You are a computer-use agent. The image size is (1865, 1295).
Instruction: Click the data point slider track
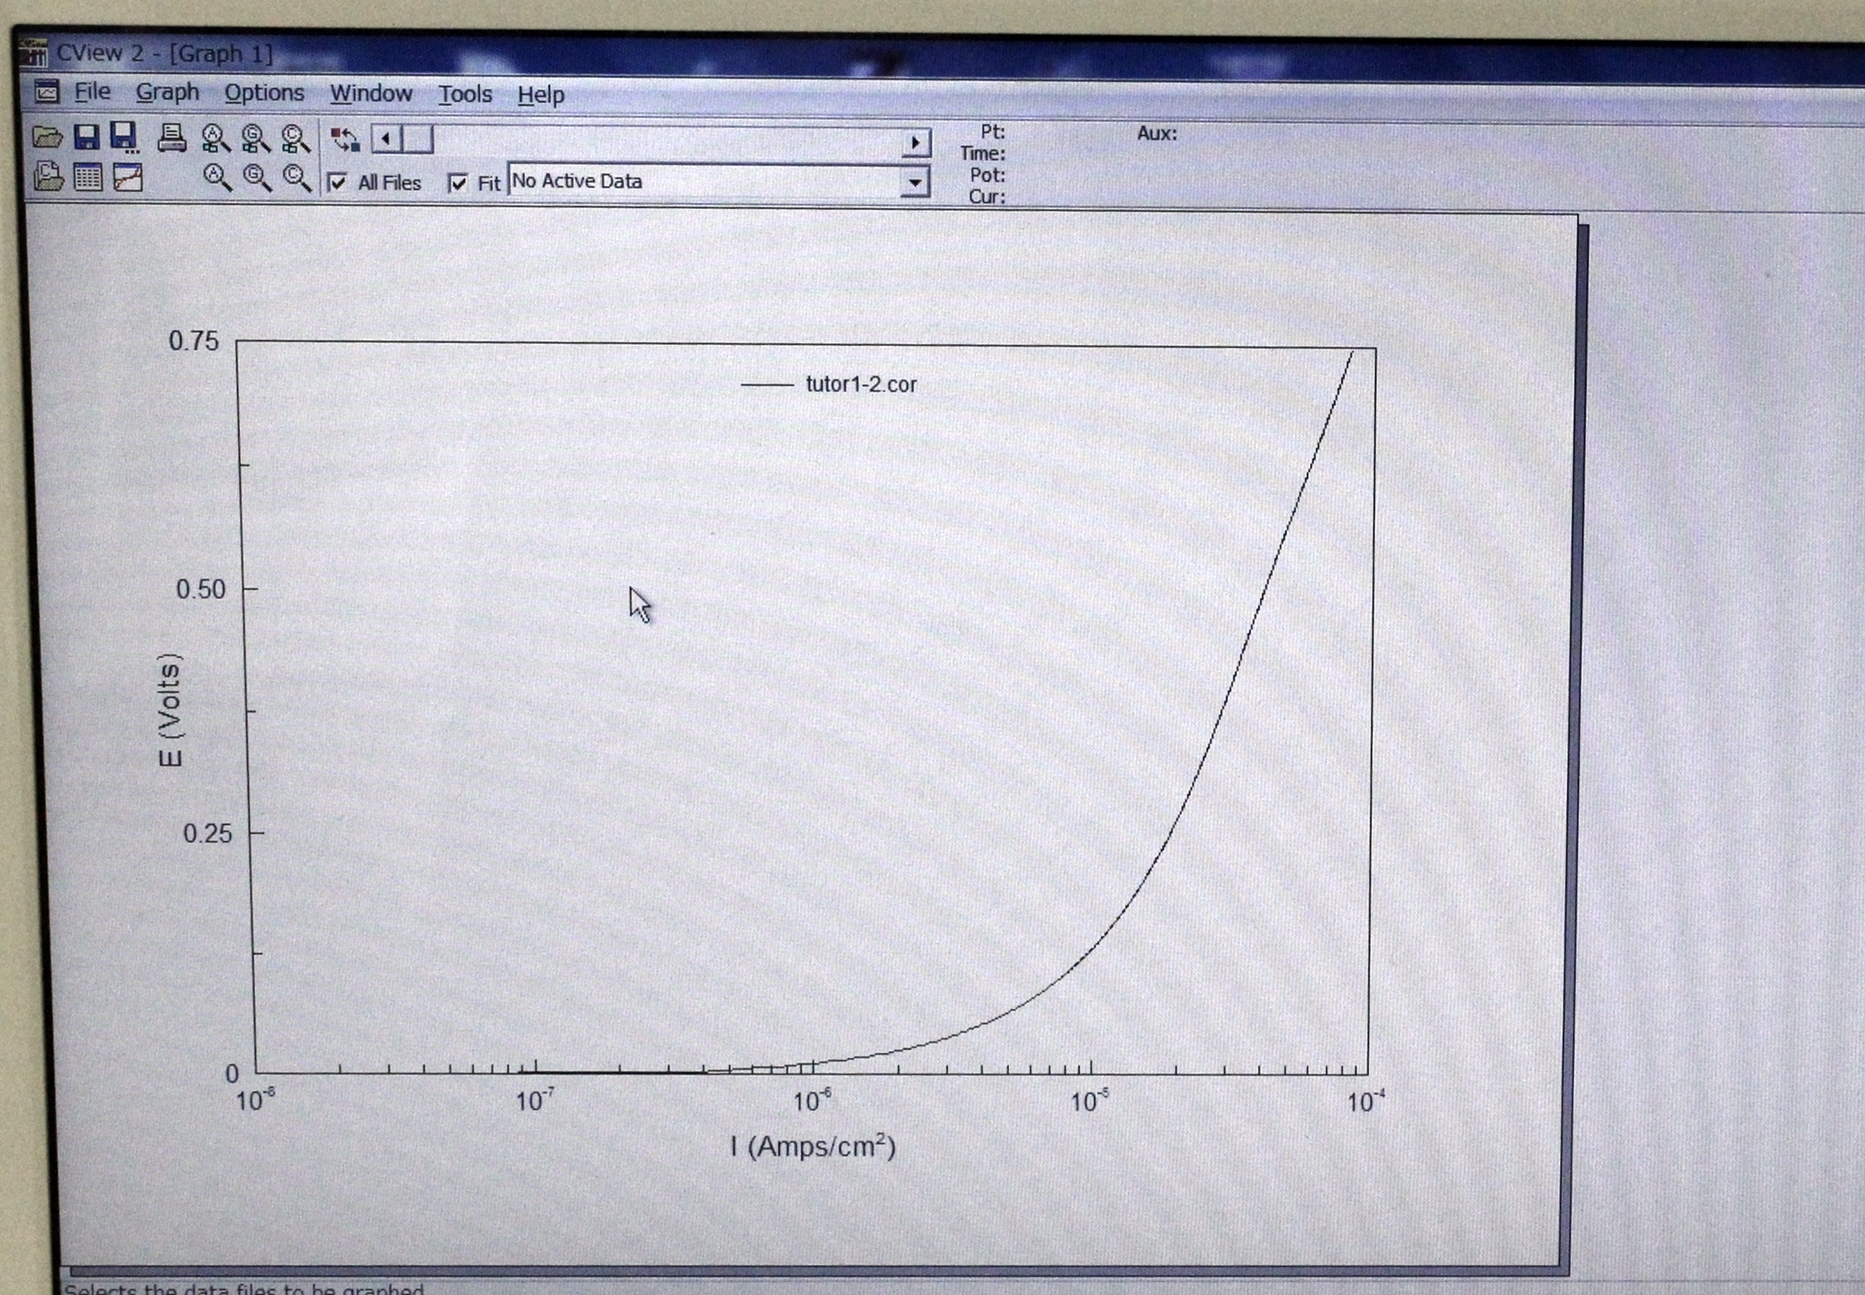tap(667, 141)
